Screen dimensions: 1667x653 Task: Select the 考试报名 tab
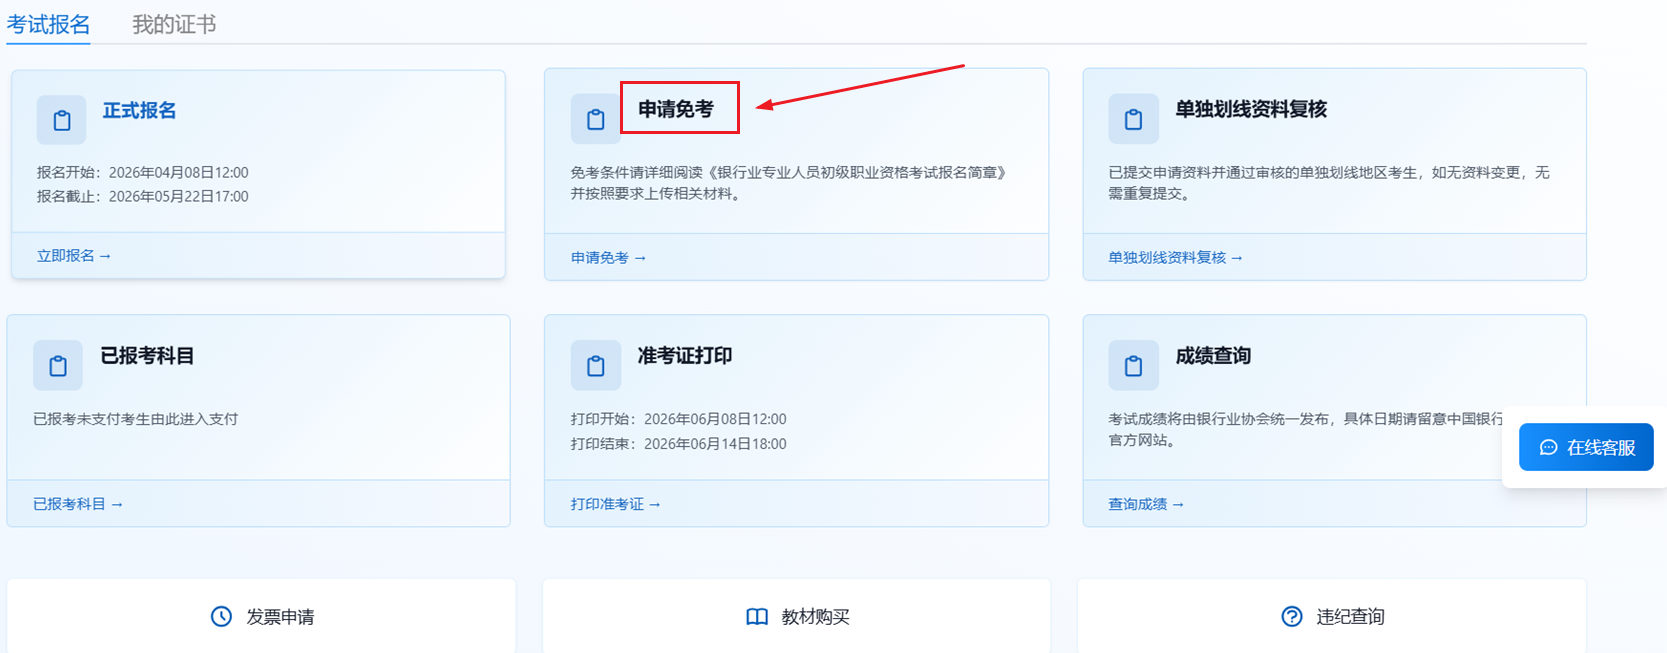click(x=48, y=24)
